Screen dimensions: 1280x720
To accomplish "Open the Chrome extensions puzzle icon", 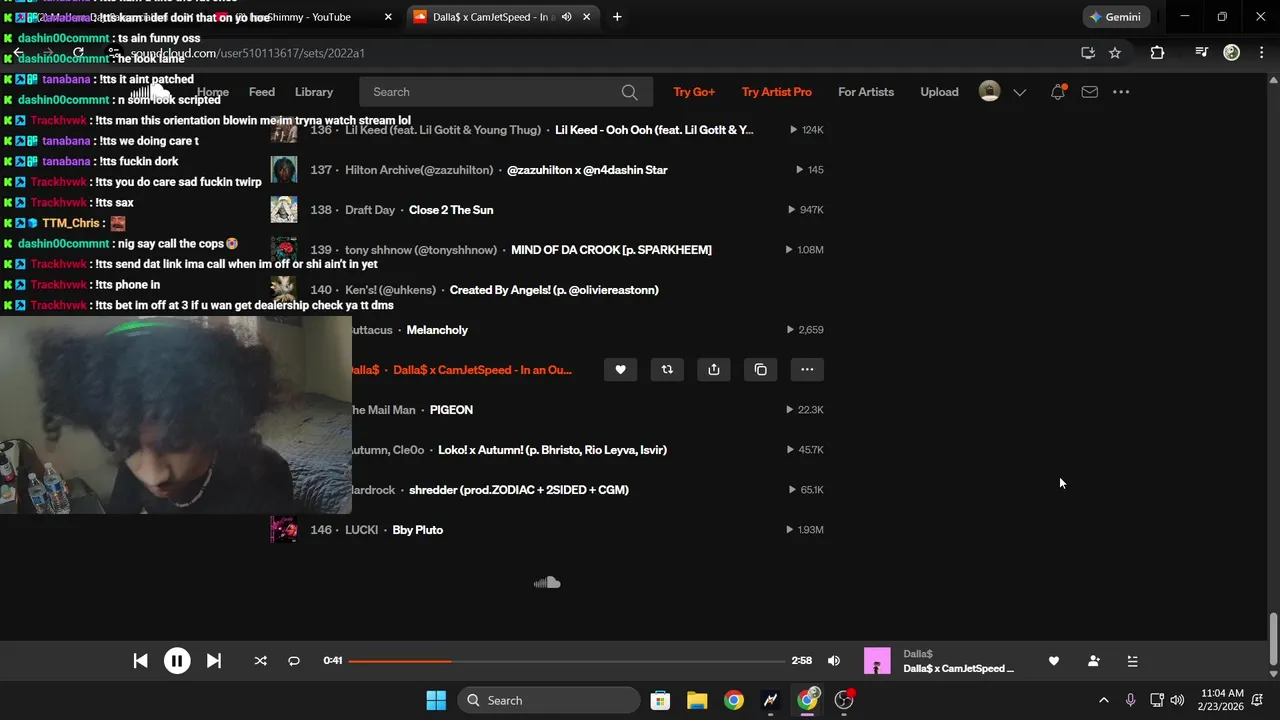I will [x=1157, y=53].
